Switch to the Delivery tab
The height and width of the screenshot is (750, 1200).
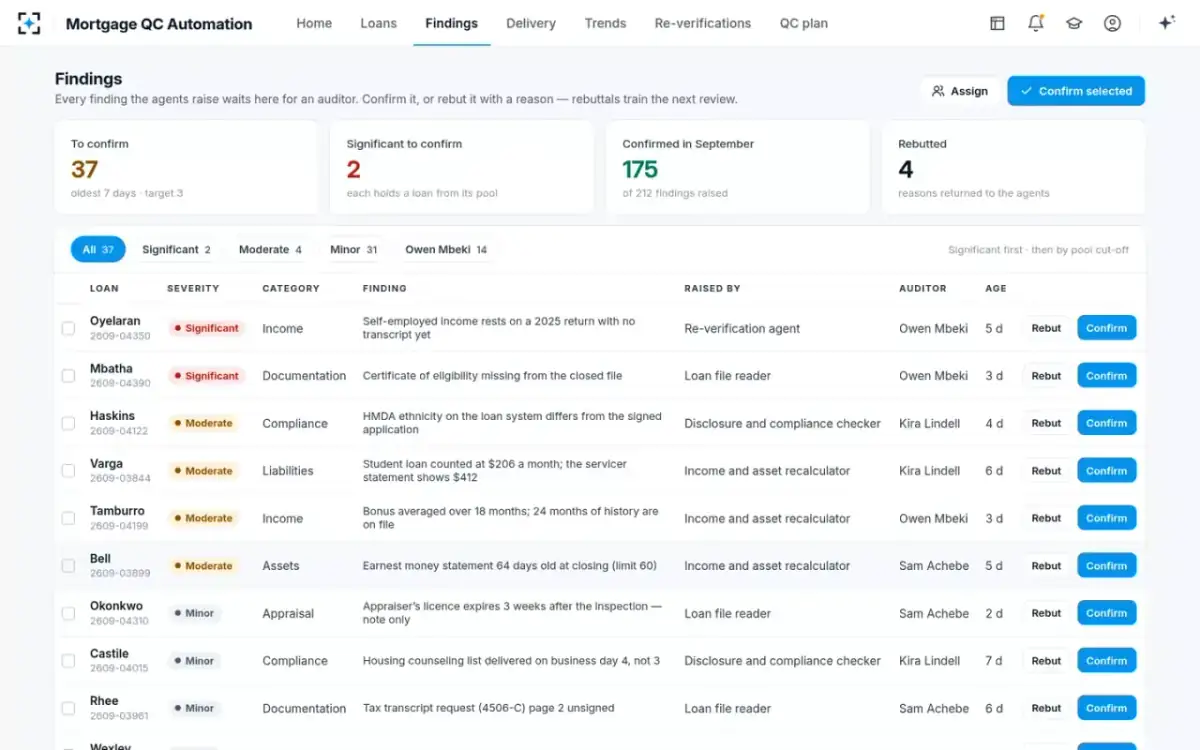[x=531, y=23]
